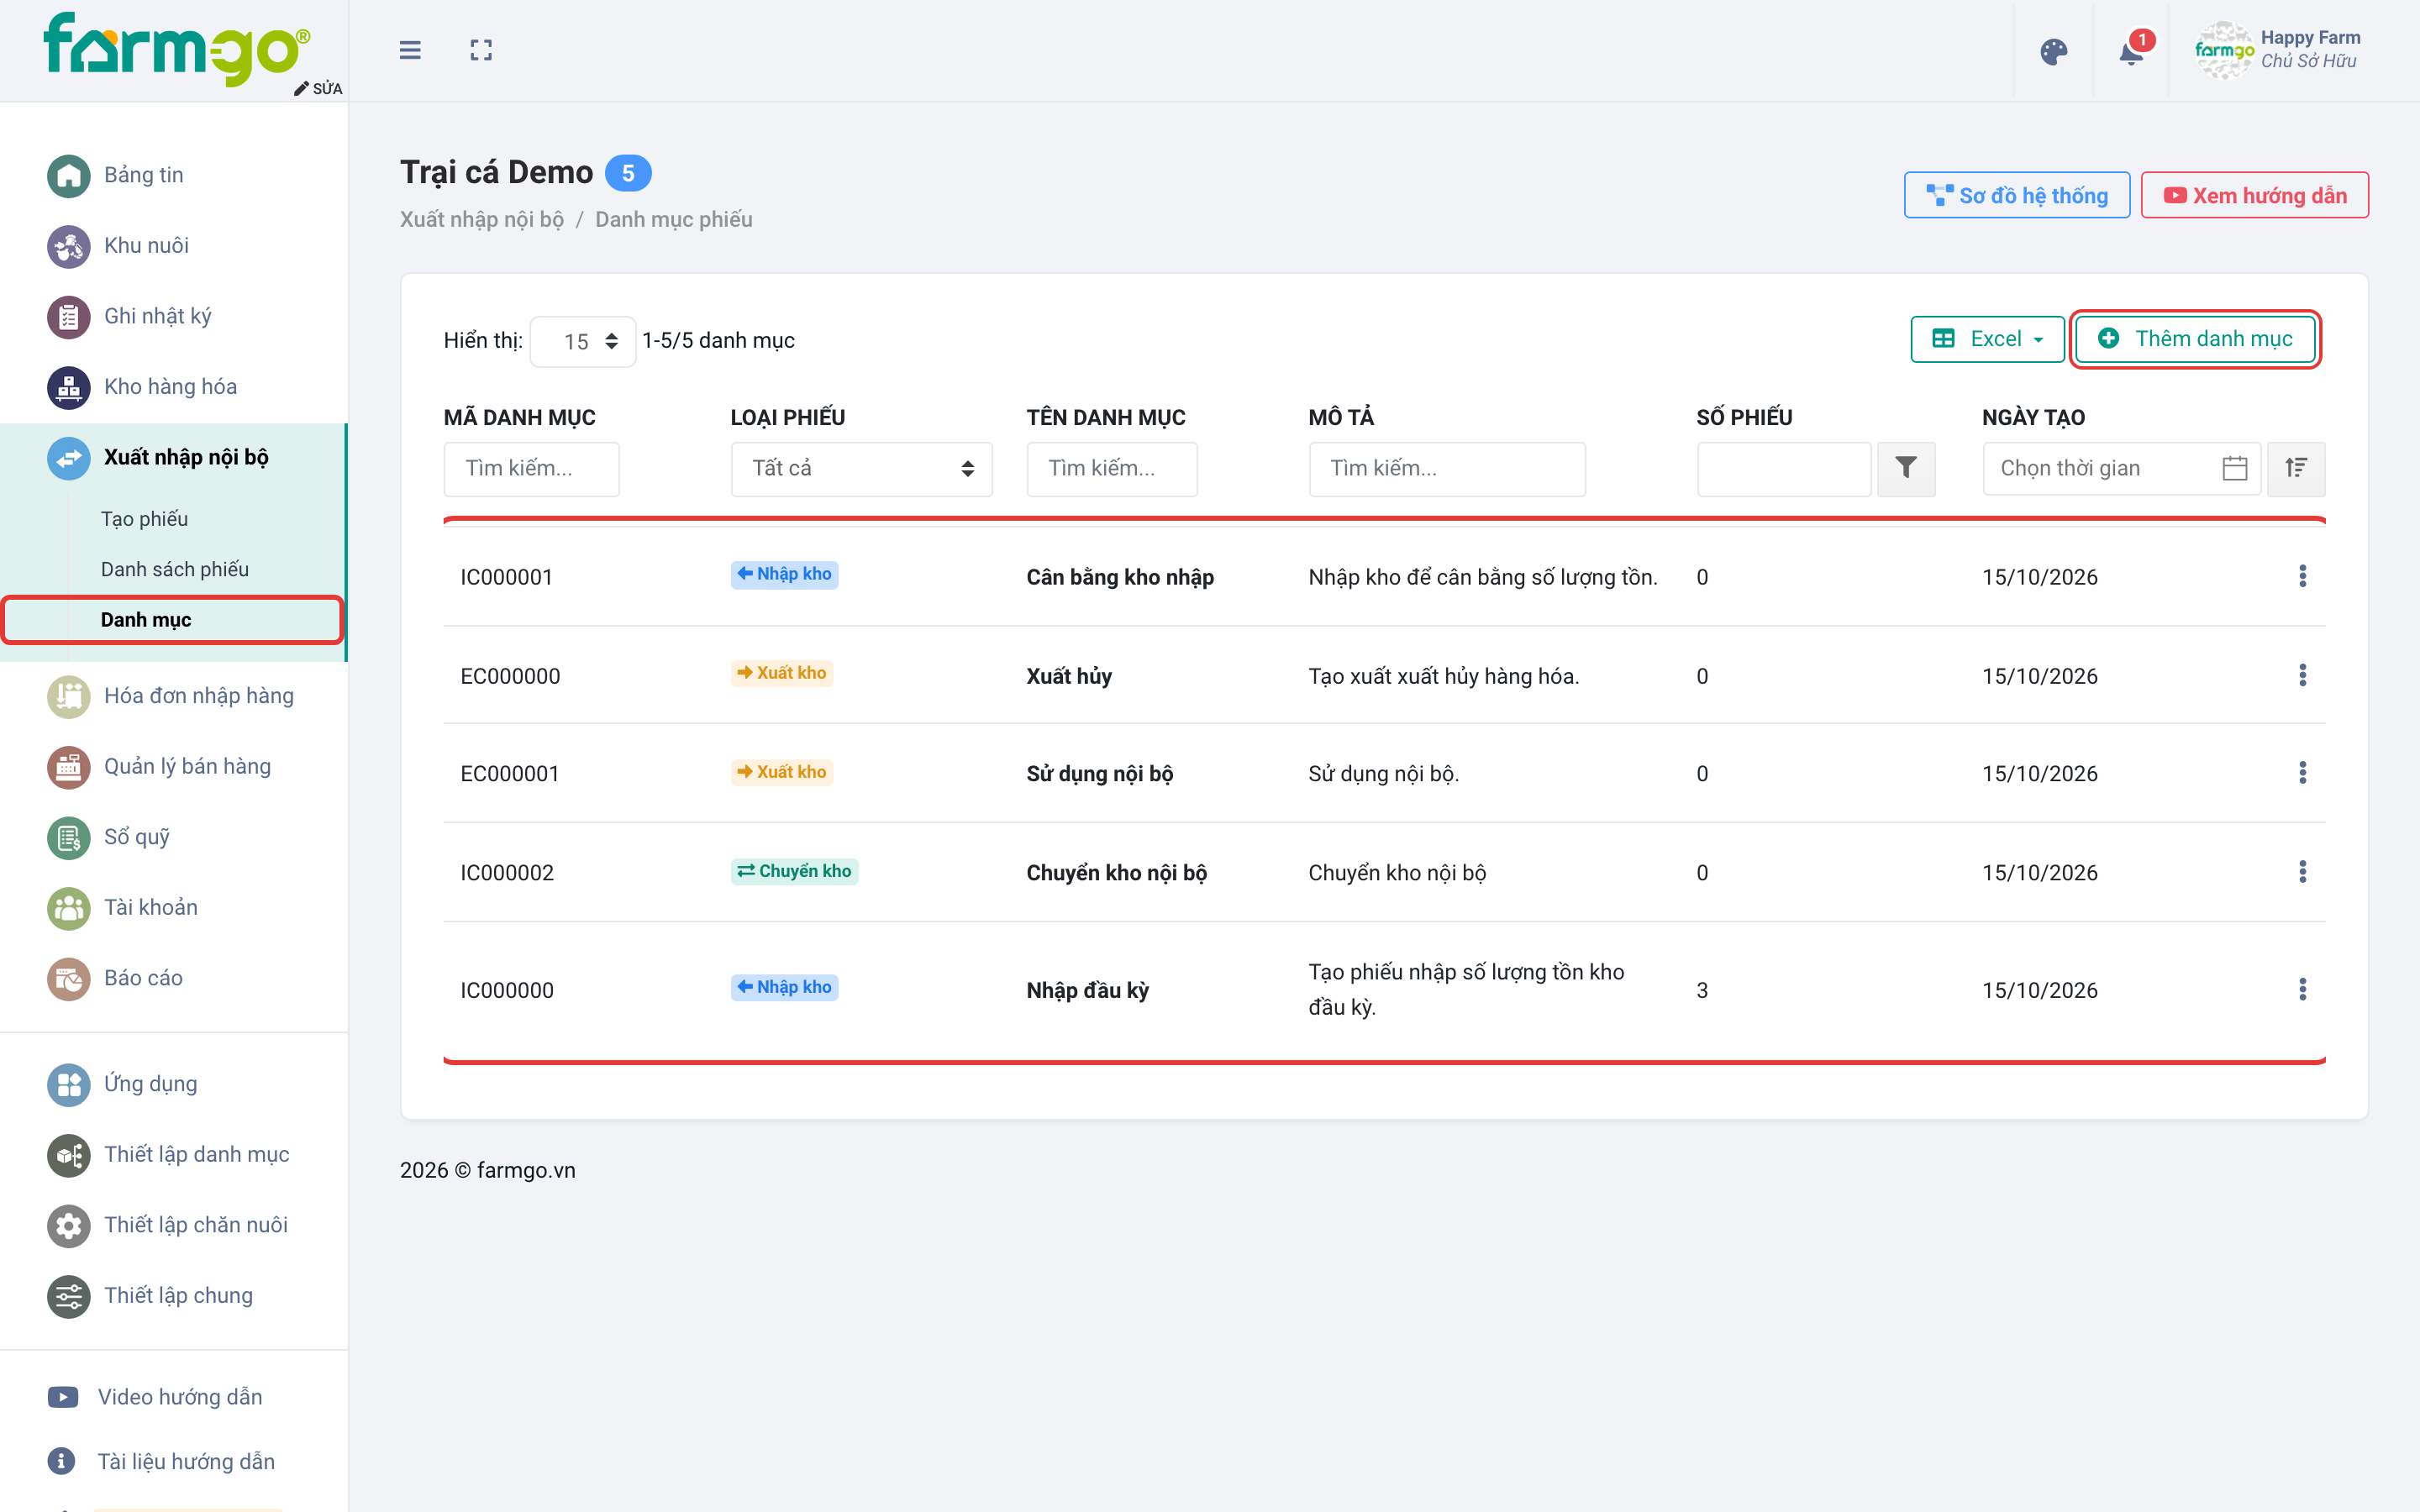Open the calendar icon in Ngày tạo

(2235, 468)
